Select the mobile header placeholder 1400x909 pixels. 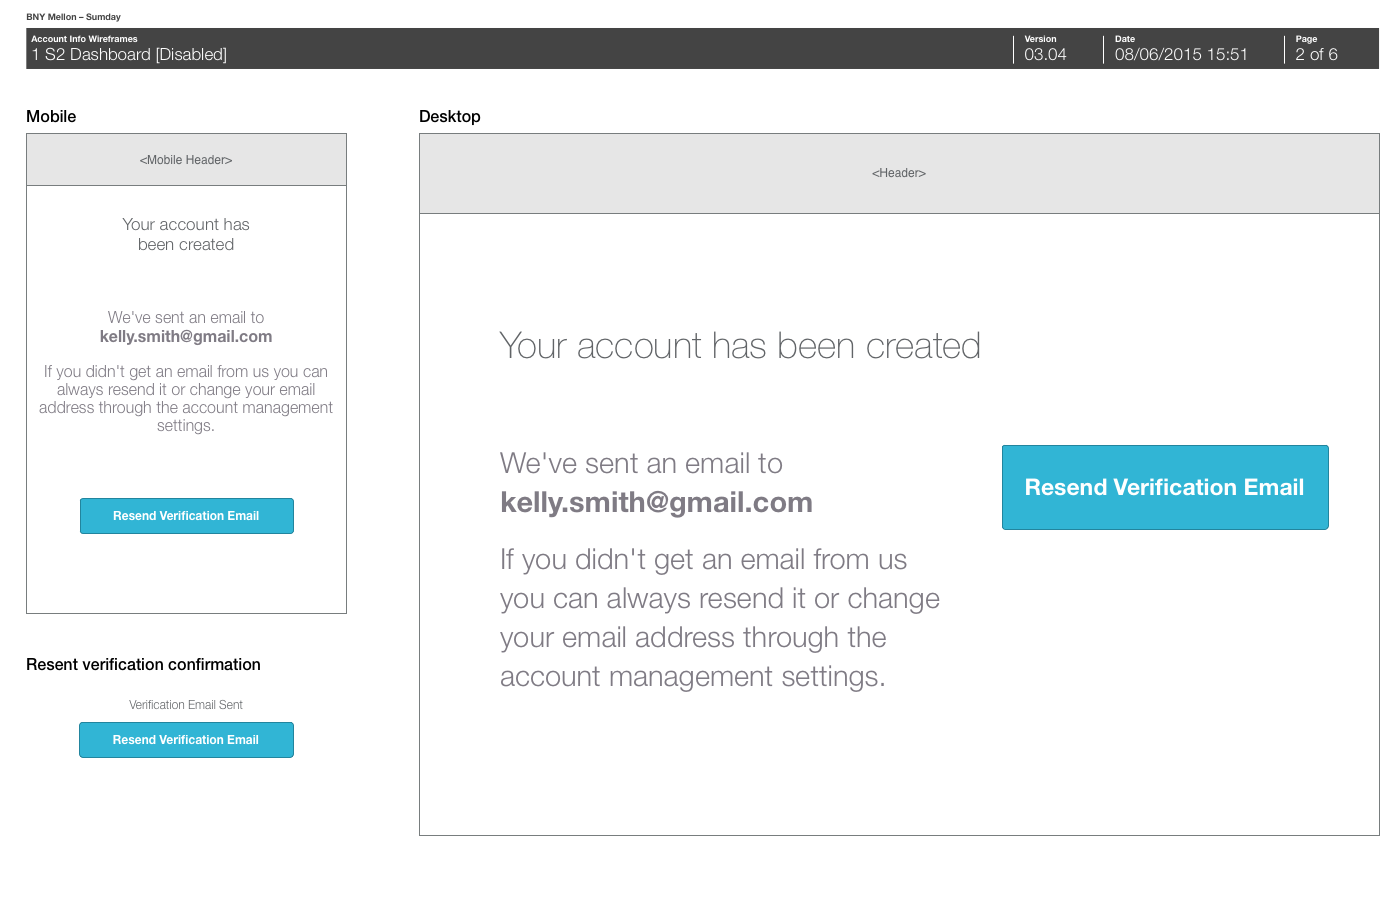(186, 160)
